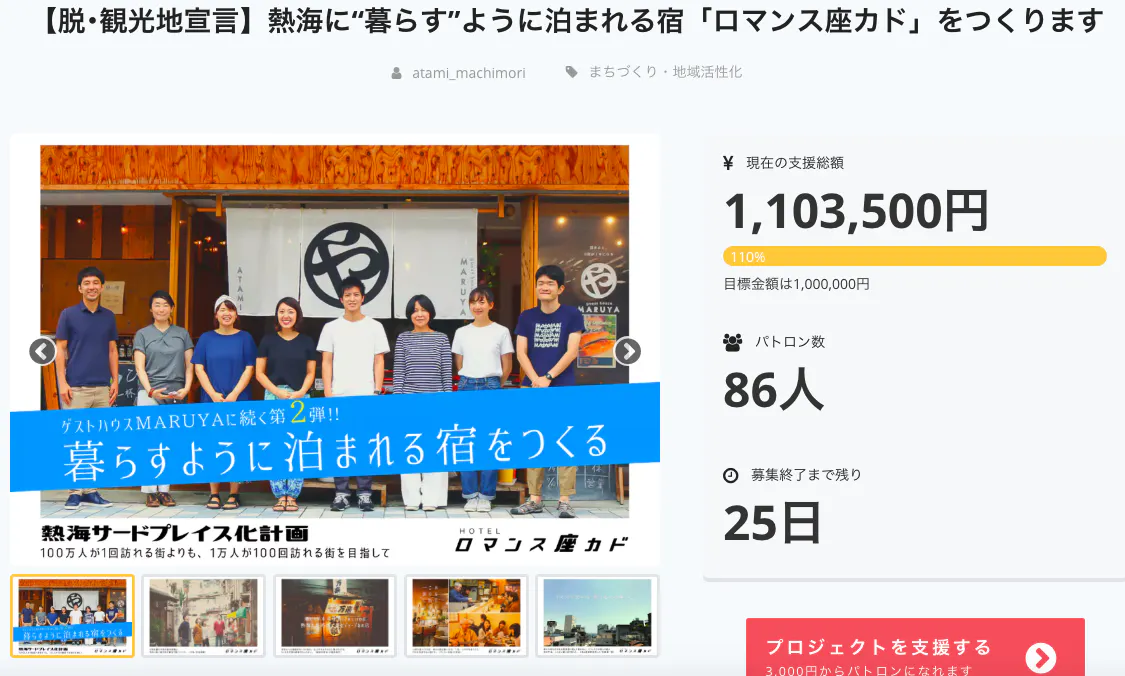Click the プロジェクトを支援する button

pyautogui.click(x=915, y=647)
